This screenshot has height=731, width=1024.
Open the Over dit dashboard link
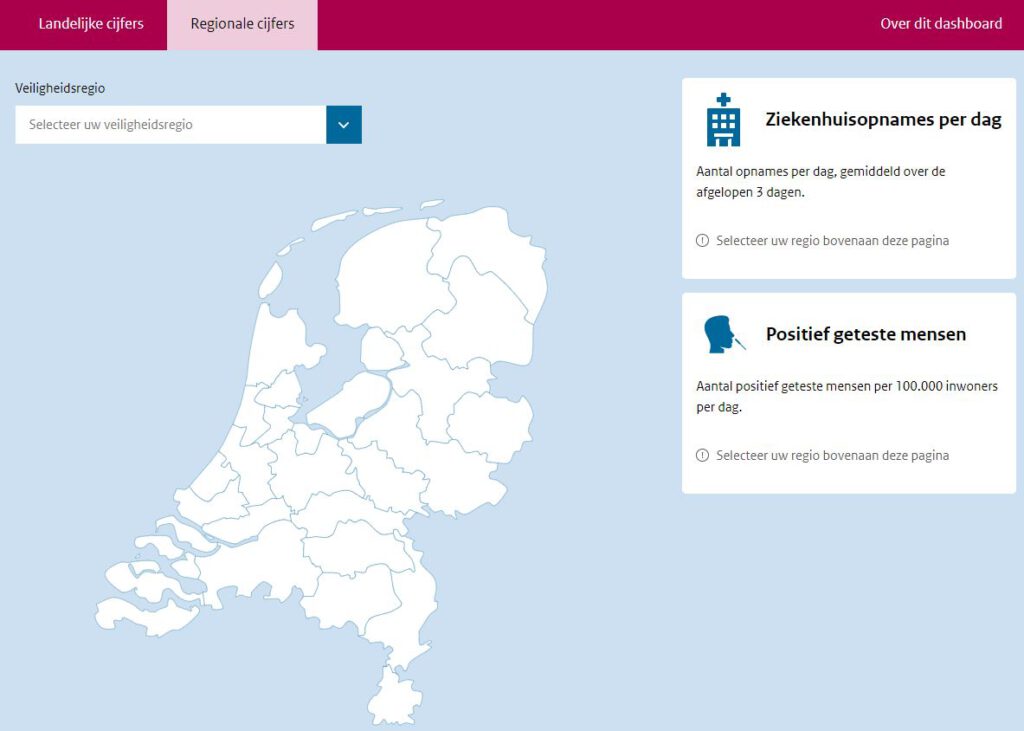pos(940,24)
